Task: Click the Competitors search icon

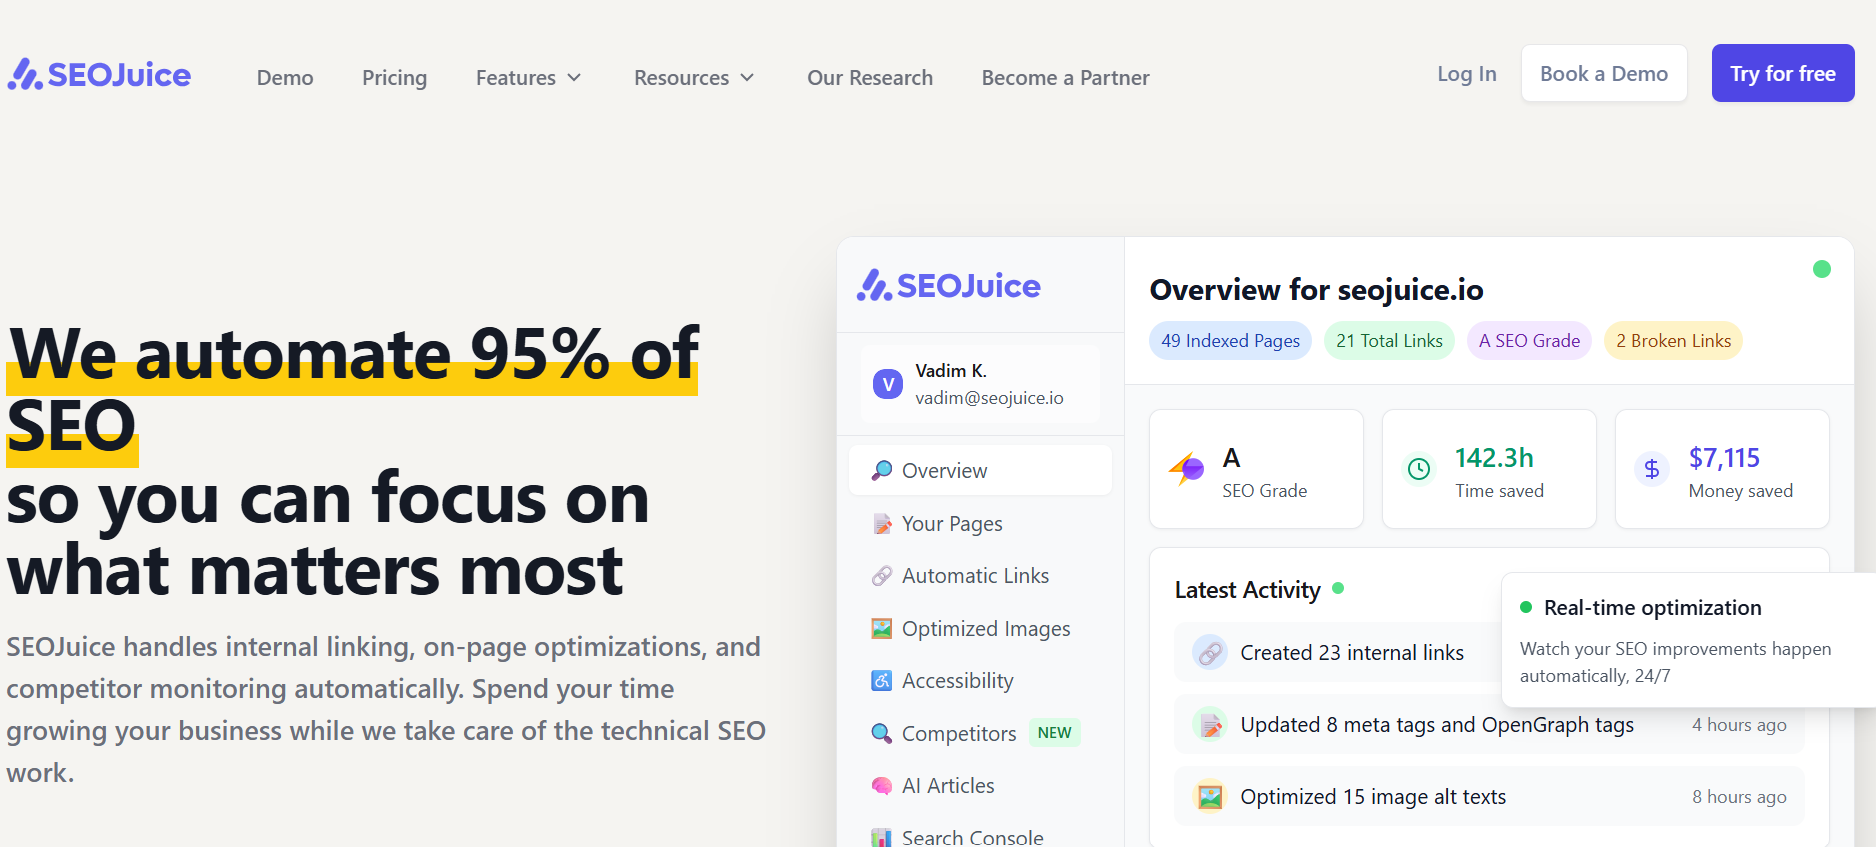Action: [x=881, y=734]
